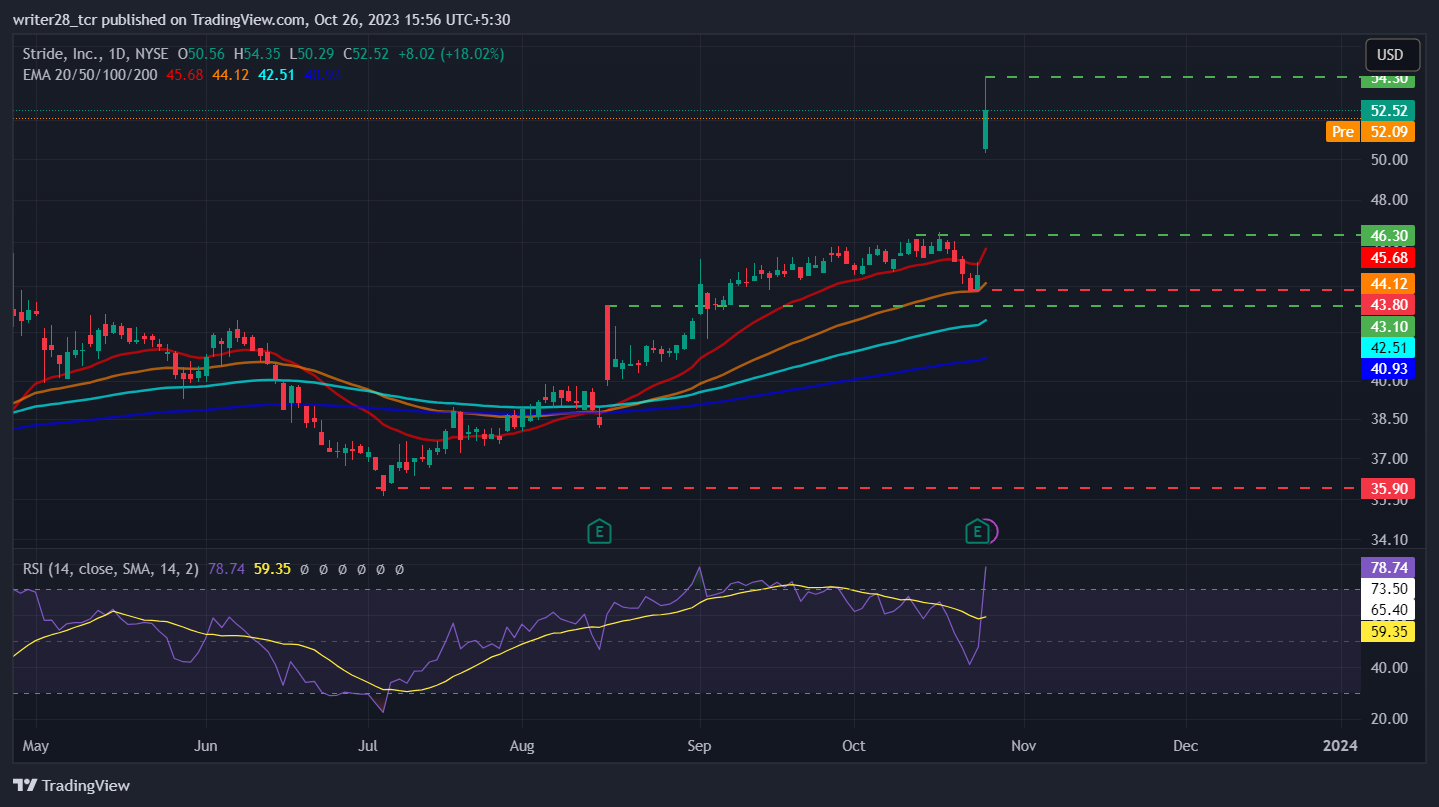Click the 46.30 green level label
1439x807 pixels.
[x=1388, y=236]
